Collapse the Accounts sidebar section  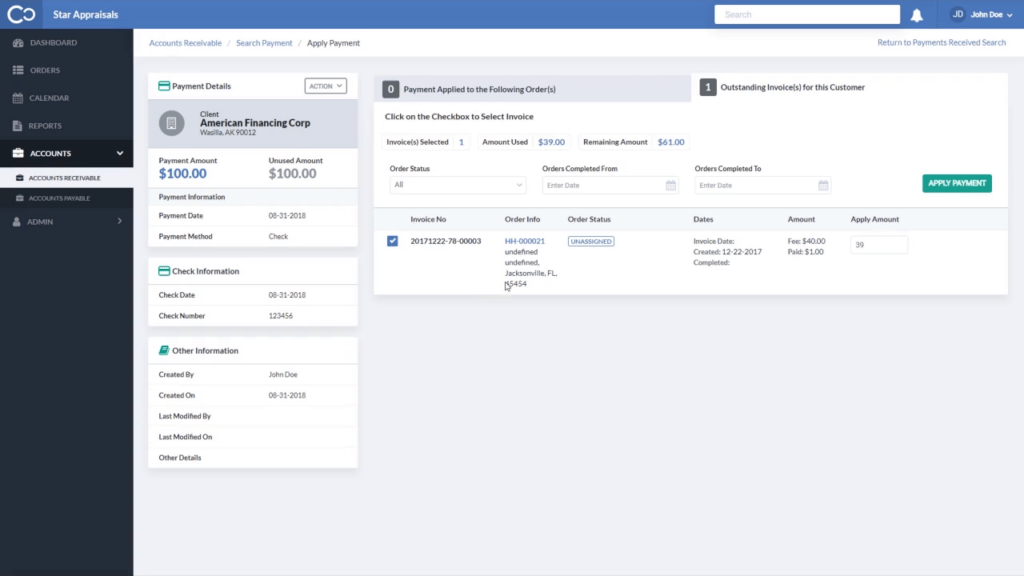(x=120, y=153)
